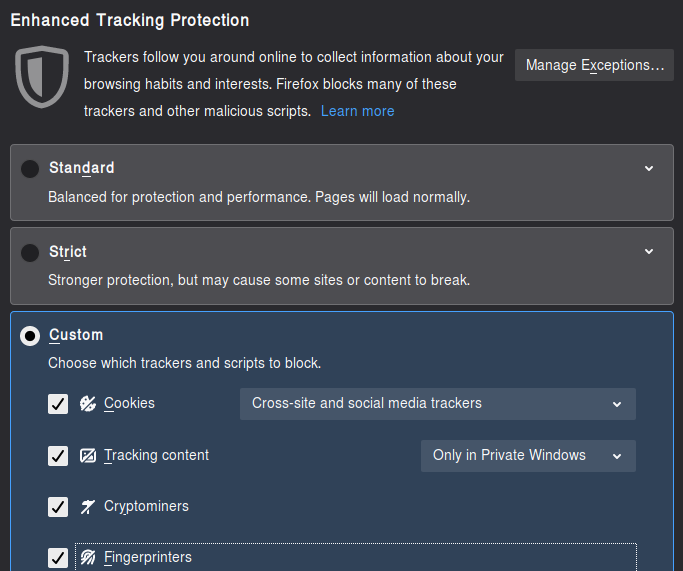
Task: Click the Fingerprinters label text
Action: click(x=148, y=557)
